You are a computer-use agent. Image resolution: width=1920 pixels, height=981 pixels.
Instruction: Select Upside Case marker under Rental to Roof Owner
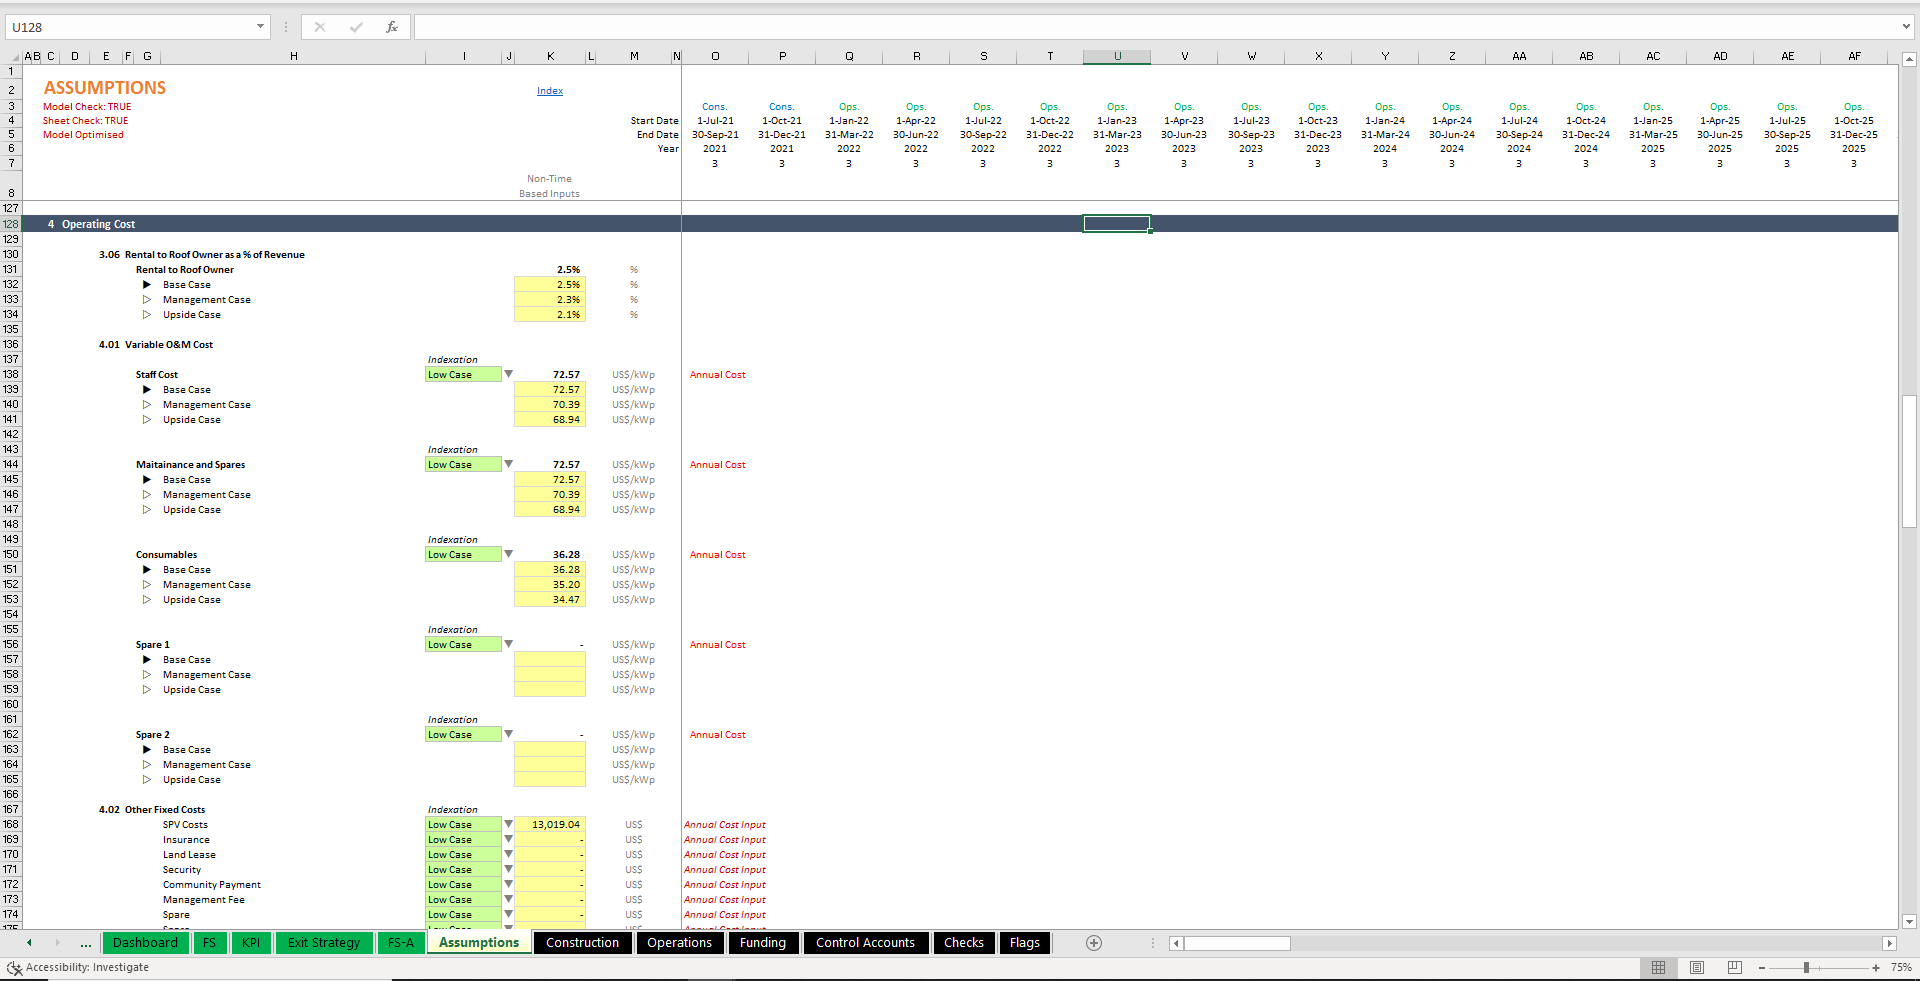(x=147, y=315)
